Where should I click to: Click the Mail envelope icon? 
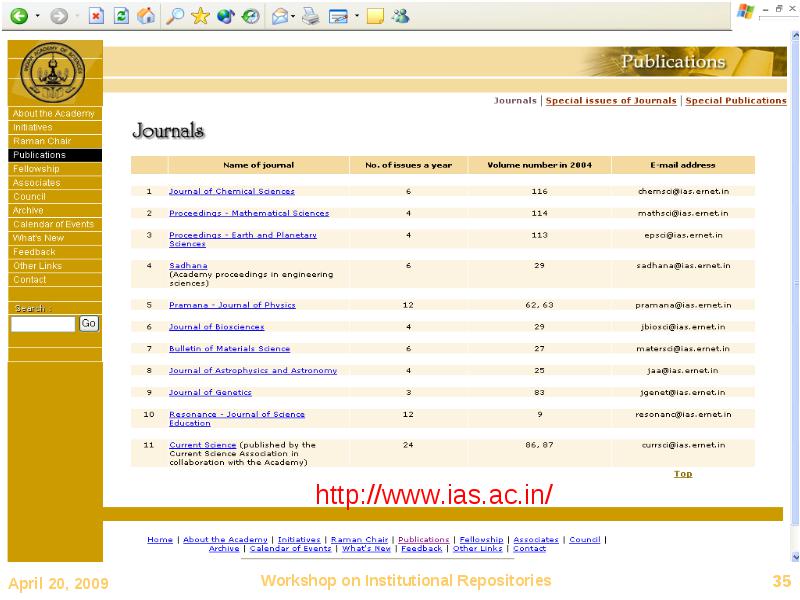tap(280, 16)
